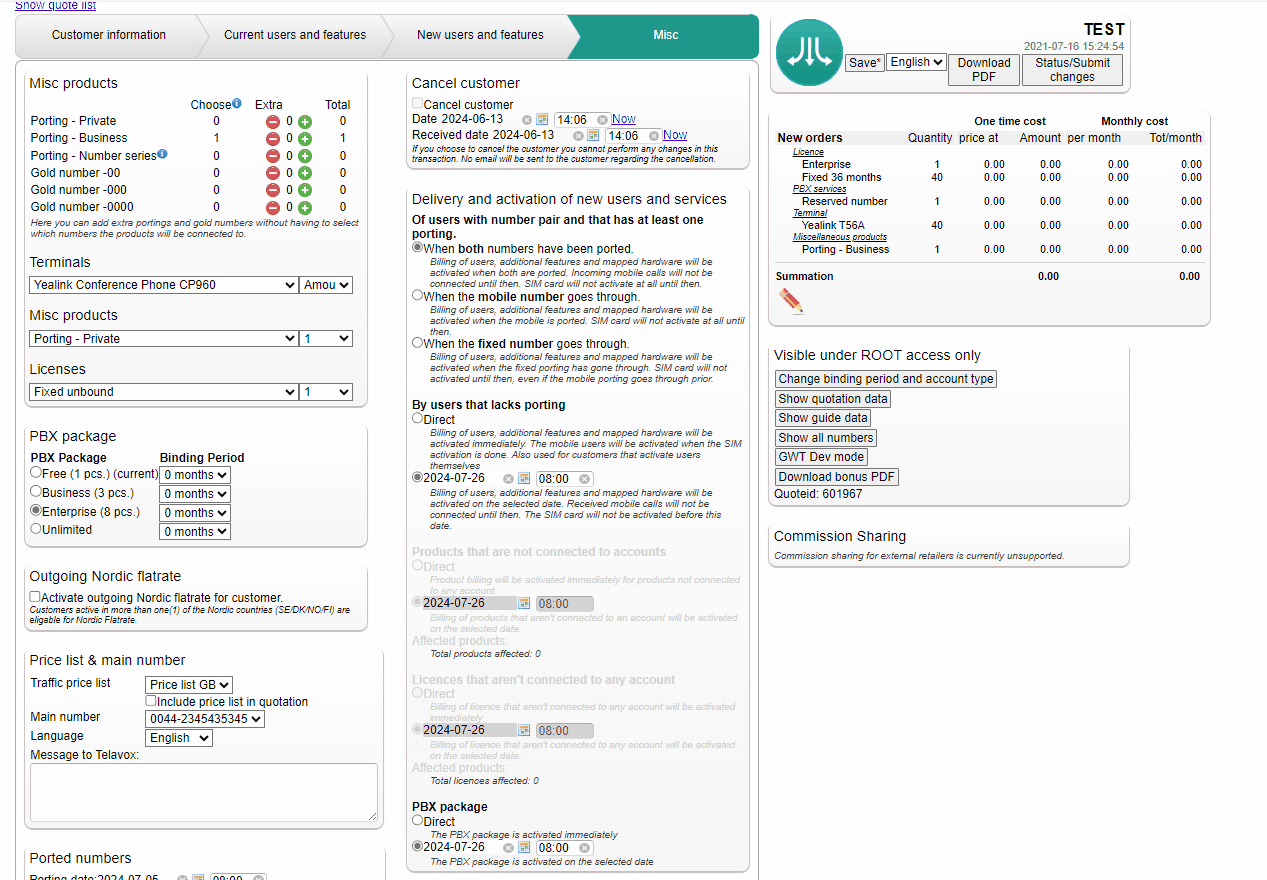This screenshot has width=1267, height=880.
Task: Click the Message to Telavox text area
Action: 204,793
